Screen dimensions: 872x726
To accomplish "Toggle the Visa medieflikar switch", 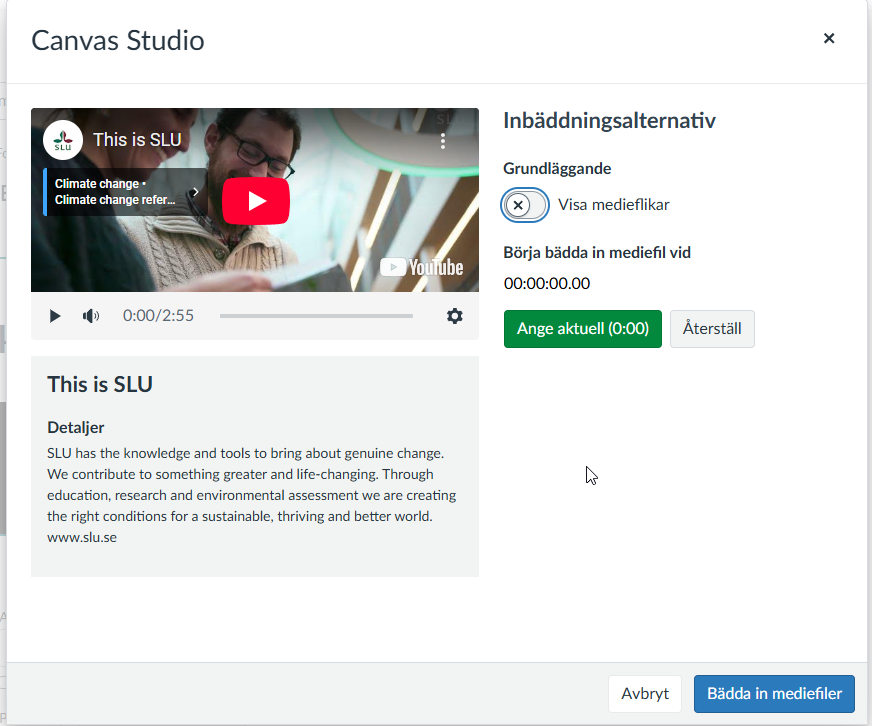I will tap(524, 205).
